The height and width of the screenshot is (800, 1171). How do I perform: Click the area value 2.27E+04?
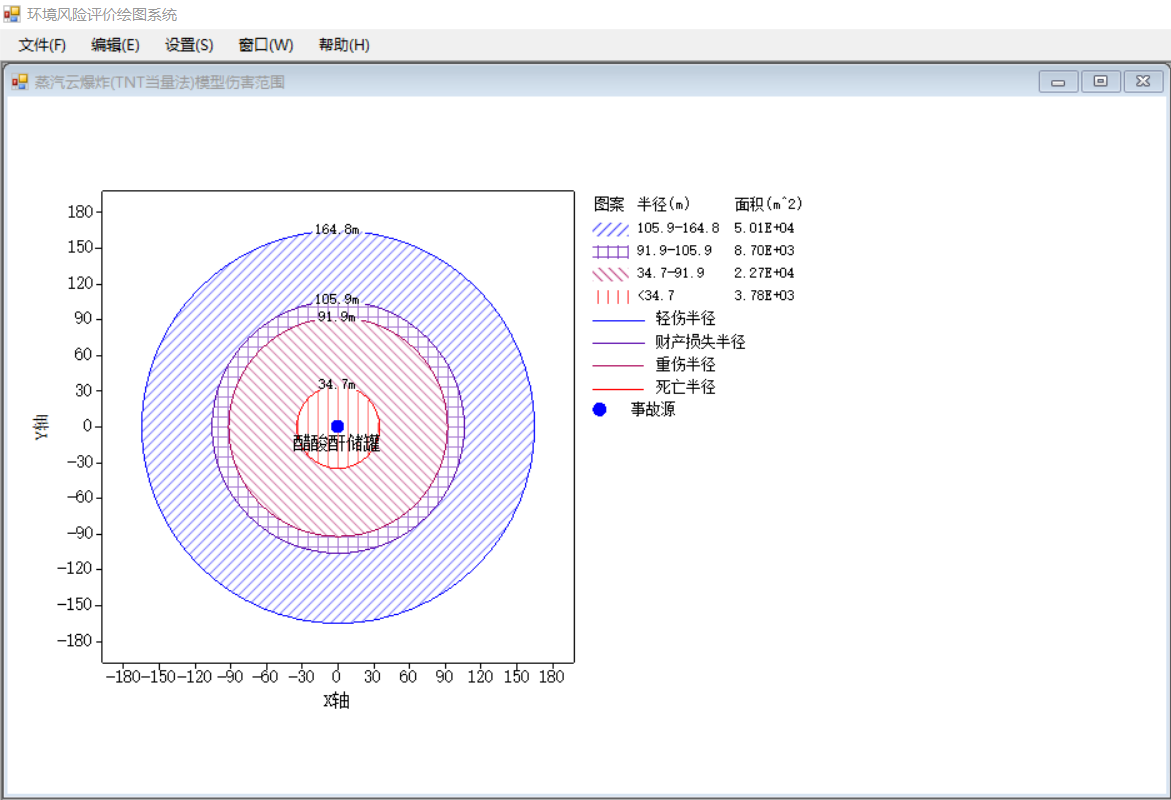coord(764,273)
